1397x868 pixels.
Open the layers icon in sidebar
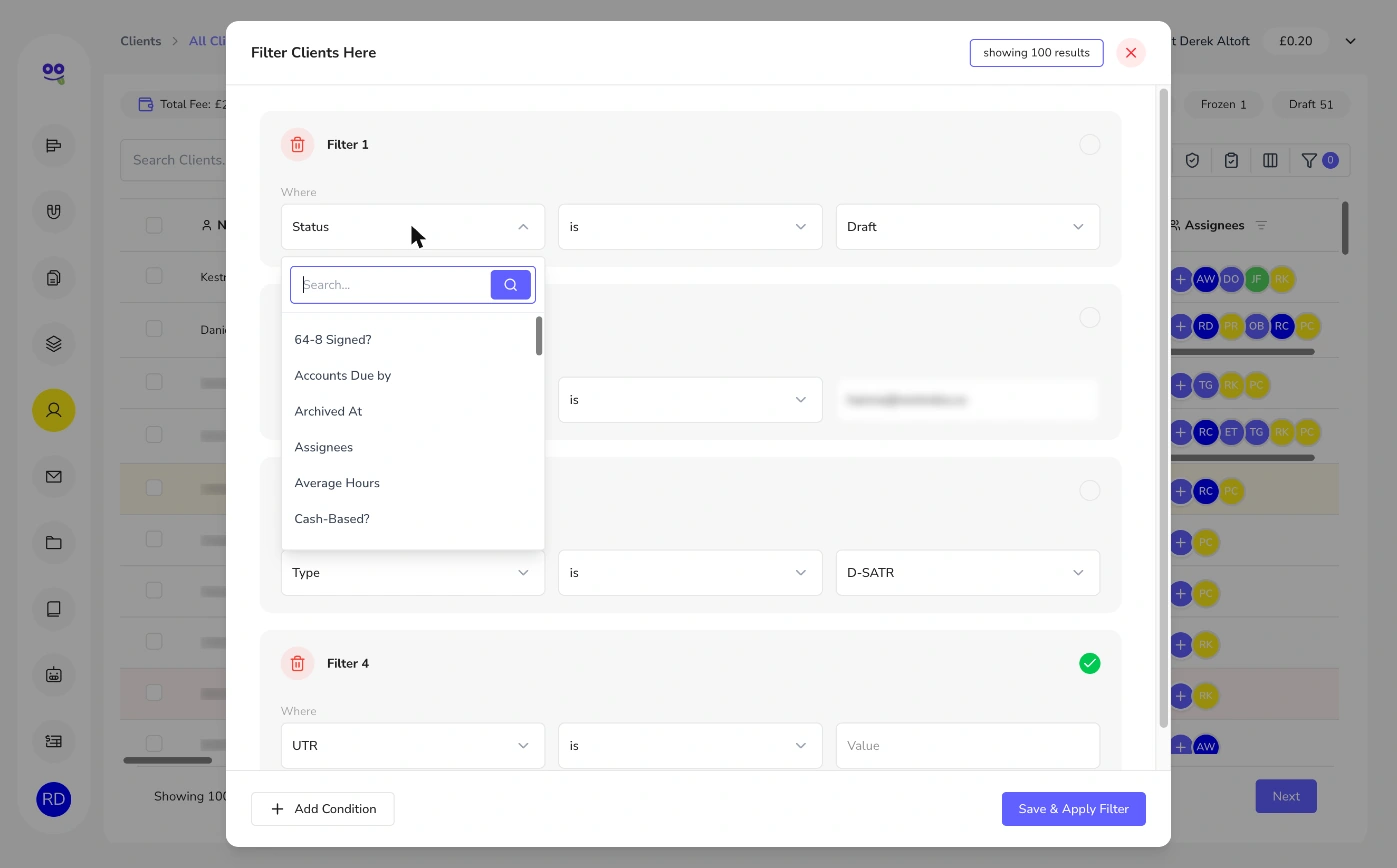54,344
